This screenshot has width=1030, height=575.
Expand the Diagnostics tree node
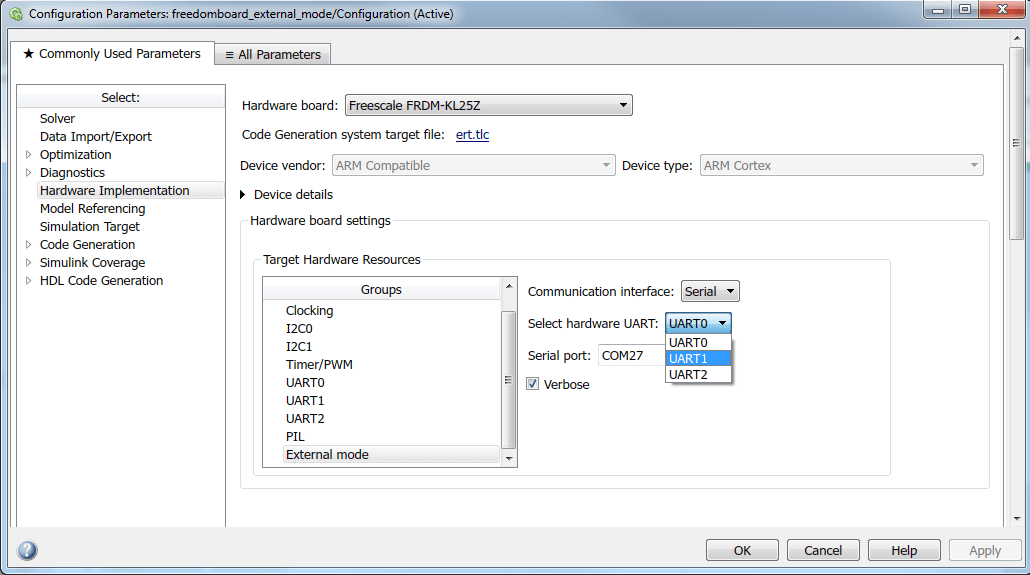pos(28,172)
